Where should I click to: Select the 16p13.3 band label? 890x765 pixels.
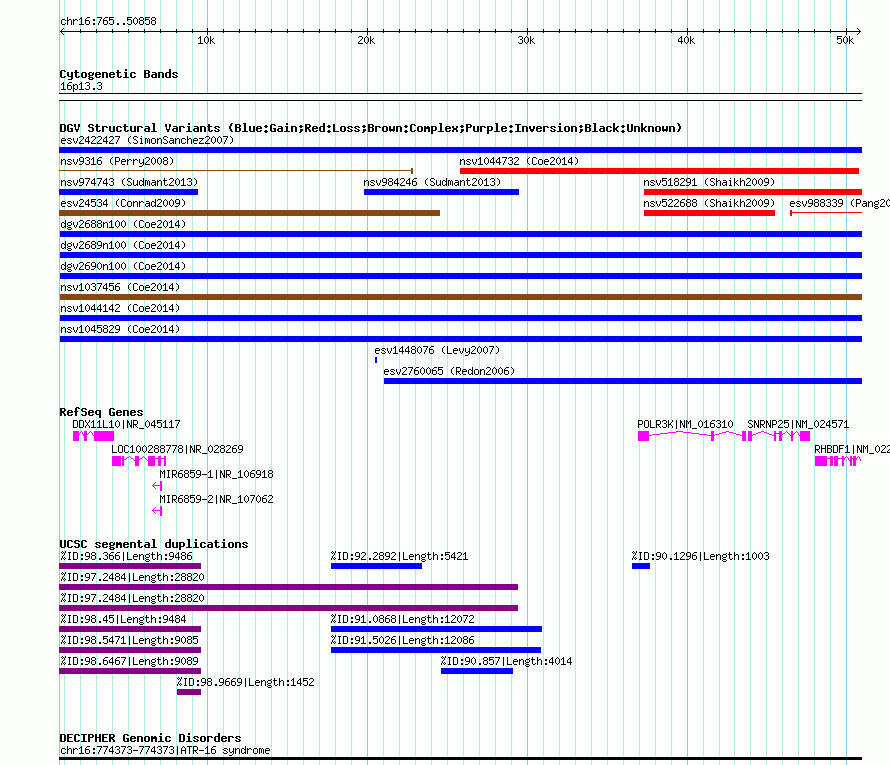tap(81, 86)
